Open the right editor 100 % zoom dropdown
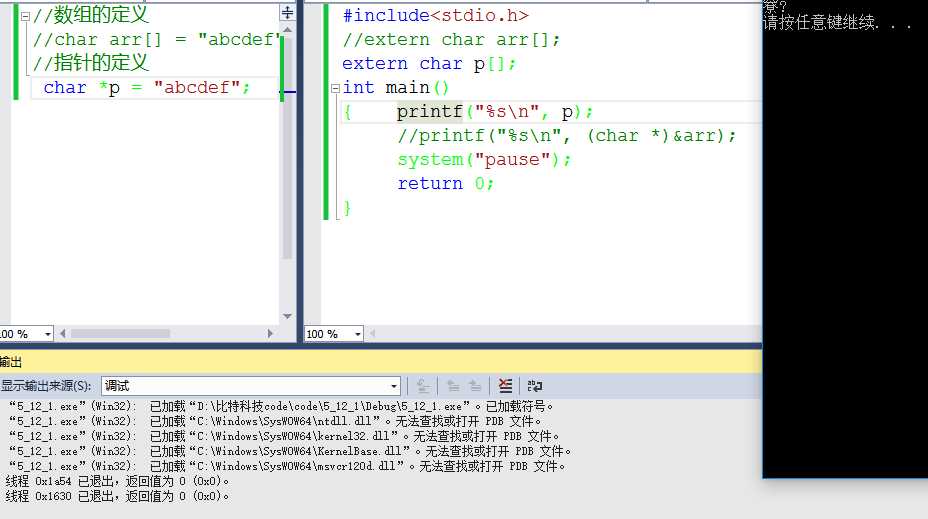The image size is (928, 519). [x=357, y=334]
